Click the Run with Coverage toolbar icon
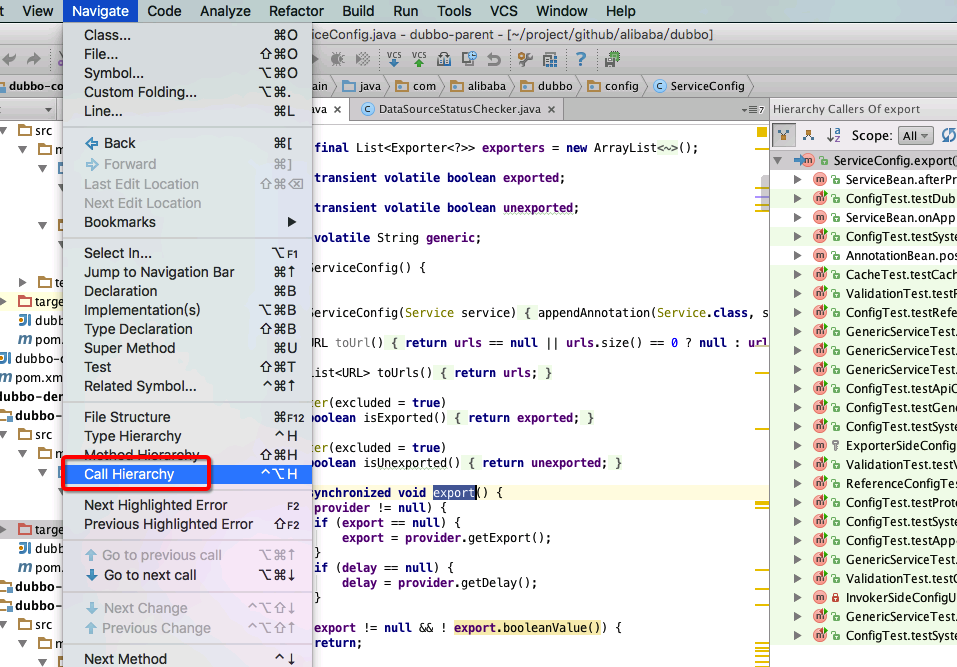The width and height of the screenshot is (957, 667). [363, 59]
